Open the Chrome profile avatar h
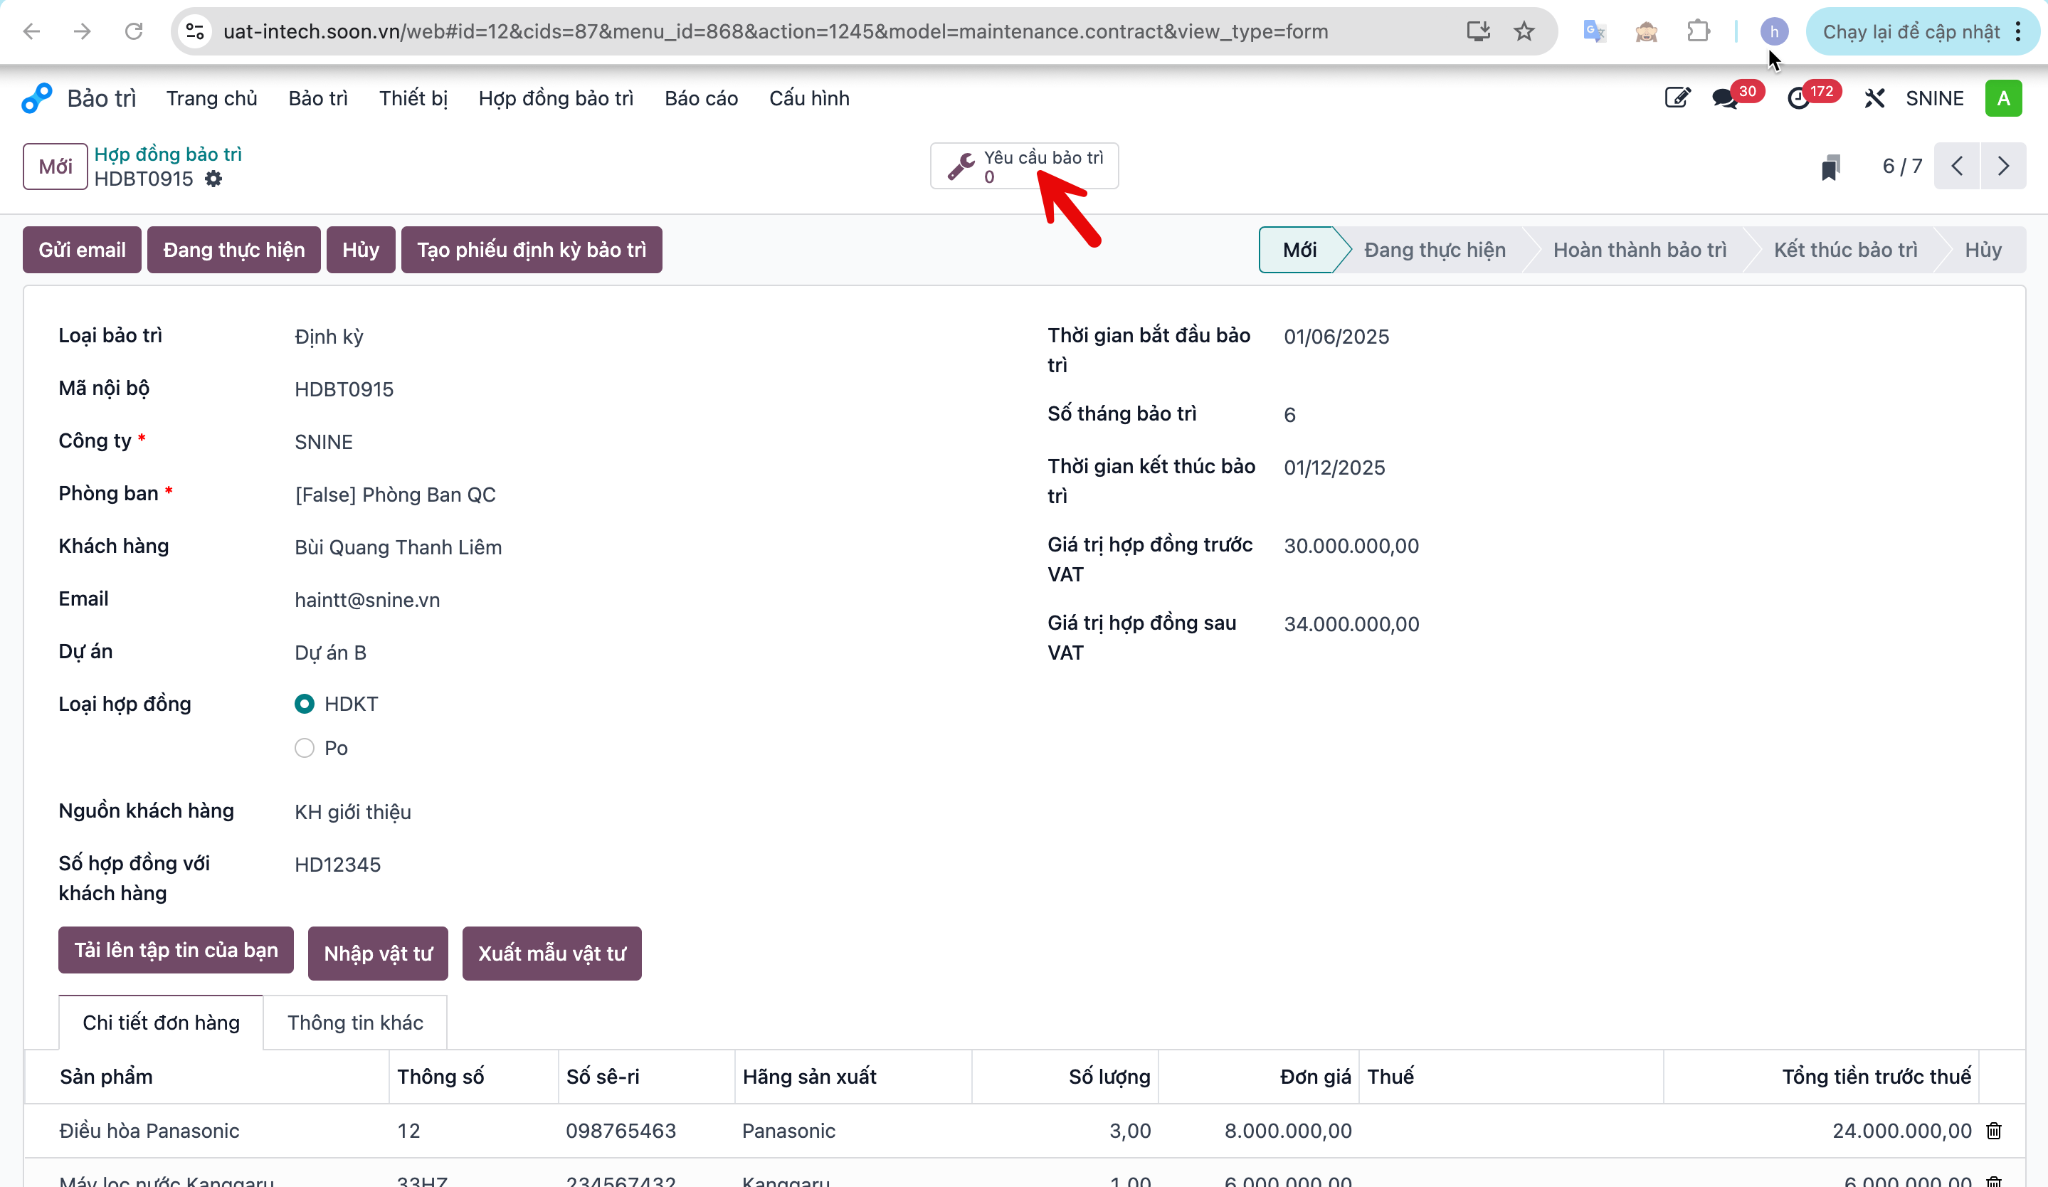This screenshot has height=1187, width=2048. click(x=1774, y=31)
